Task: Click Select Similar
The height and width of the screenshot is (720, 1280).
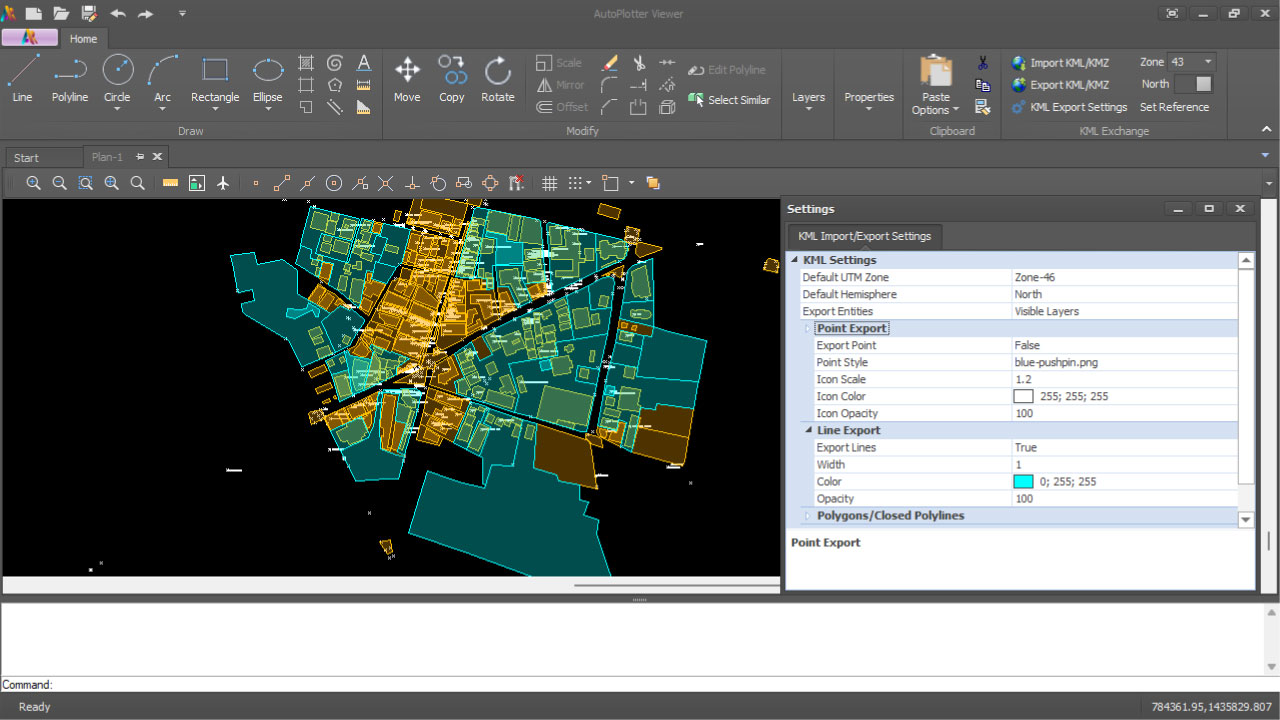Action: 729,100
